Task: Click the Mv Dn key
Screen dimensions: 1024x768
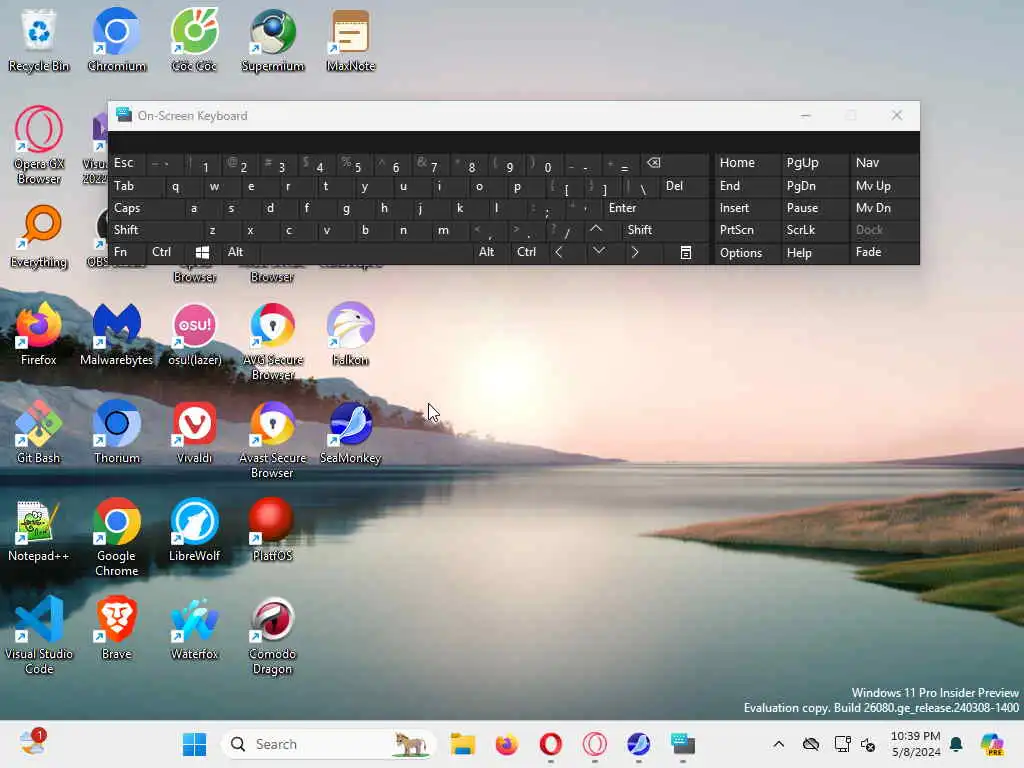Action: pyautogui.click(x=884, y=208)
